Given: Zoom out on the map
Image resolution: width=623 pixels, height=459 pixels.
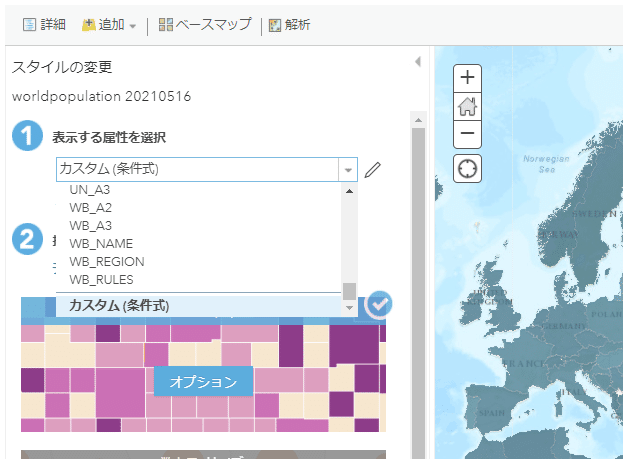Looking at the screenshot, I should (x=467, y=134).
